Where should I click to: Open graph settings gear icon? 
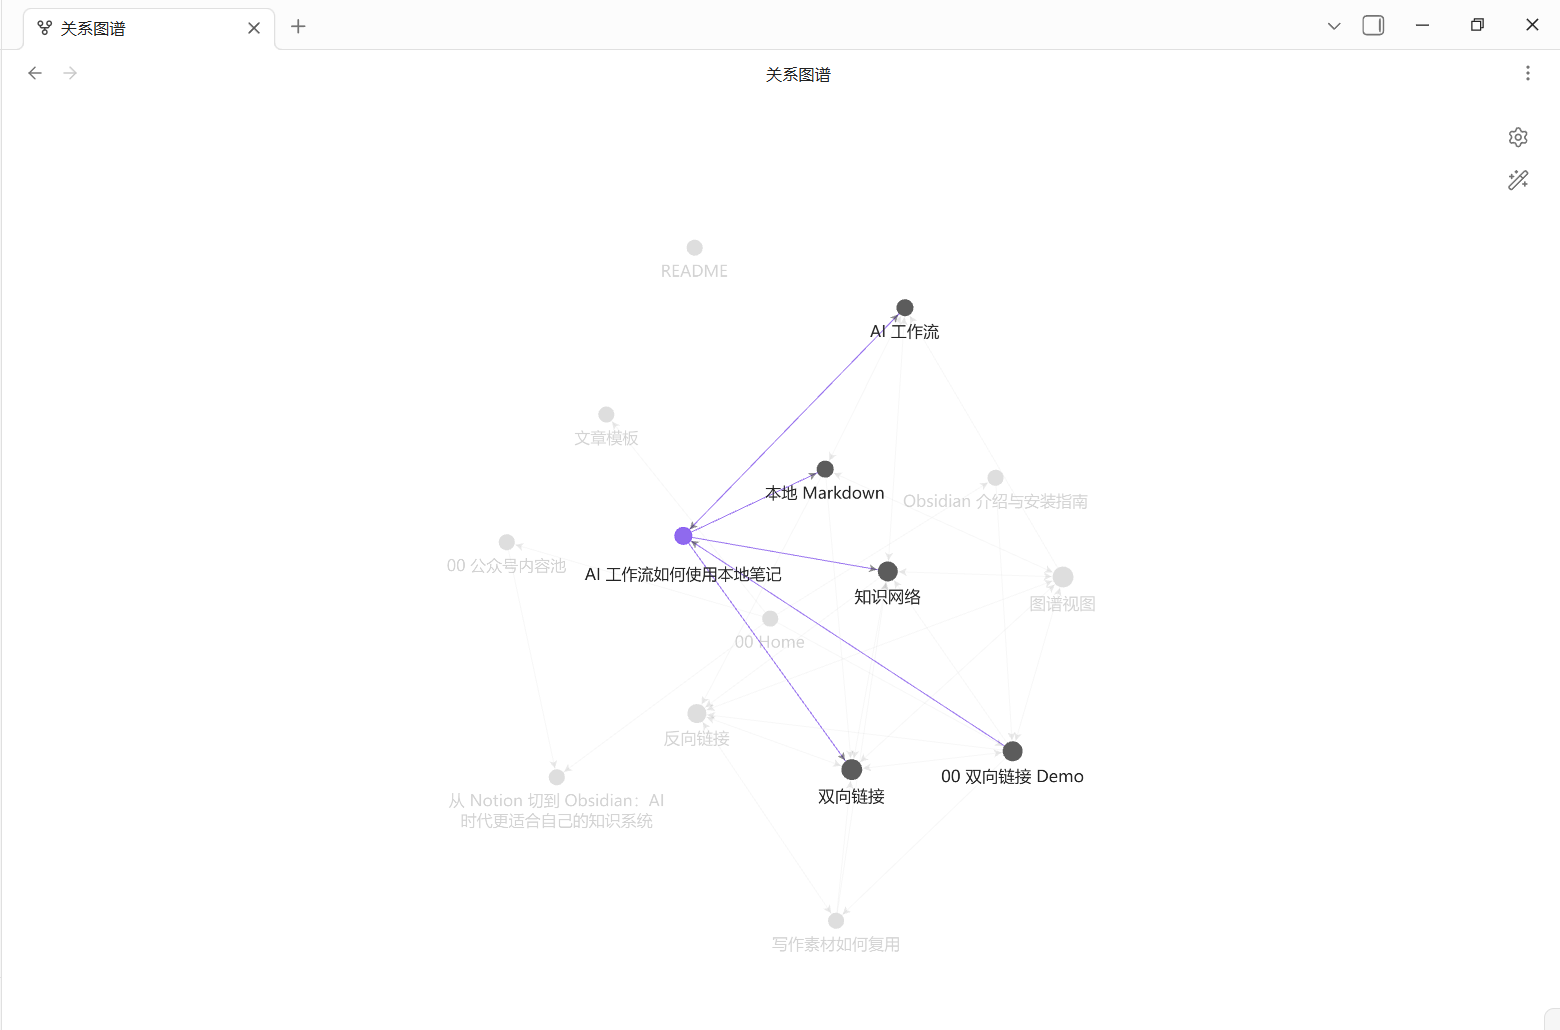tap(1518, 137)
